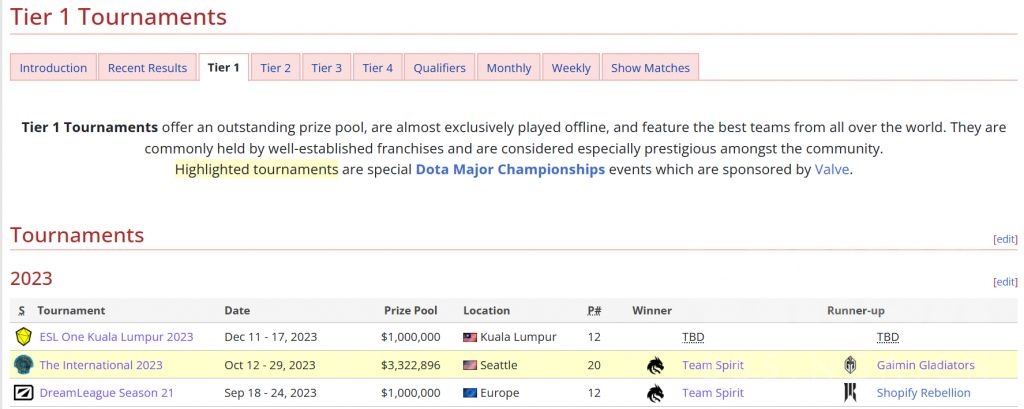
Task: Open the Dota Major Championships link
Action: [510, 169]
